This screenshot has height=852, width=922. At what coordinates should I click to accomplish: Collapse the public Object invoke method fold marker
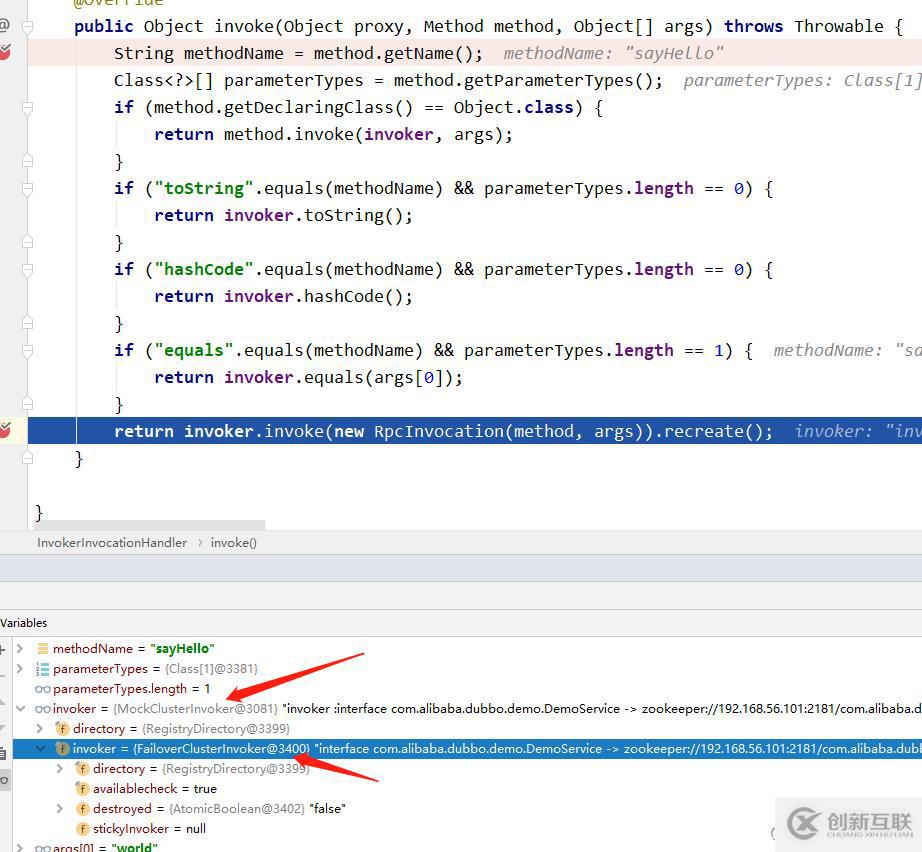click(28, 26)
